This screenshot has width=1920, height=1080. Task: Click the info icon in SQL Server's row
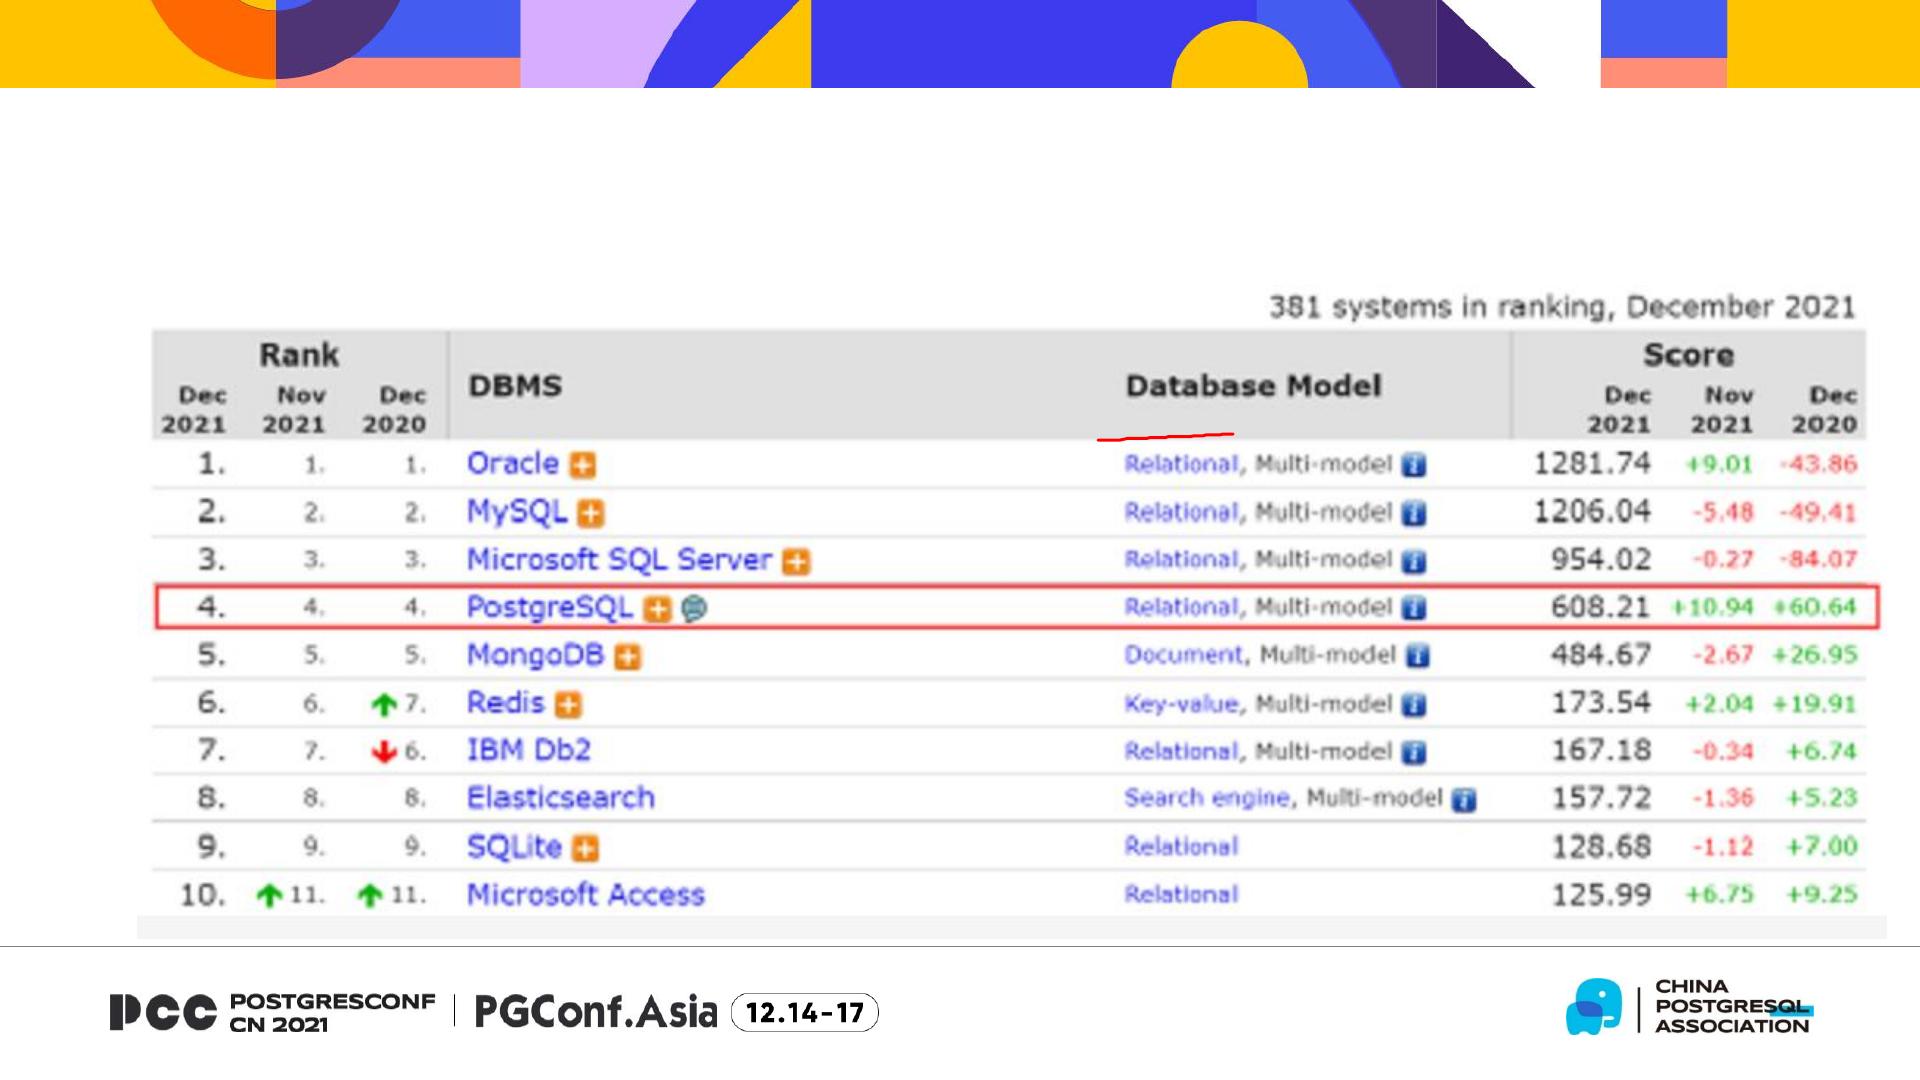pos(1414,561)
